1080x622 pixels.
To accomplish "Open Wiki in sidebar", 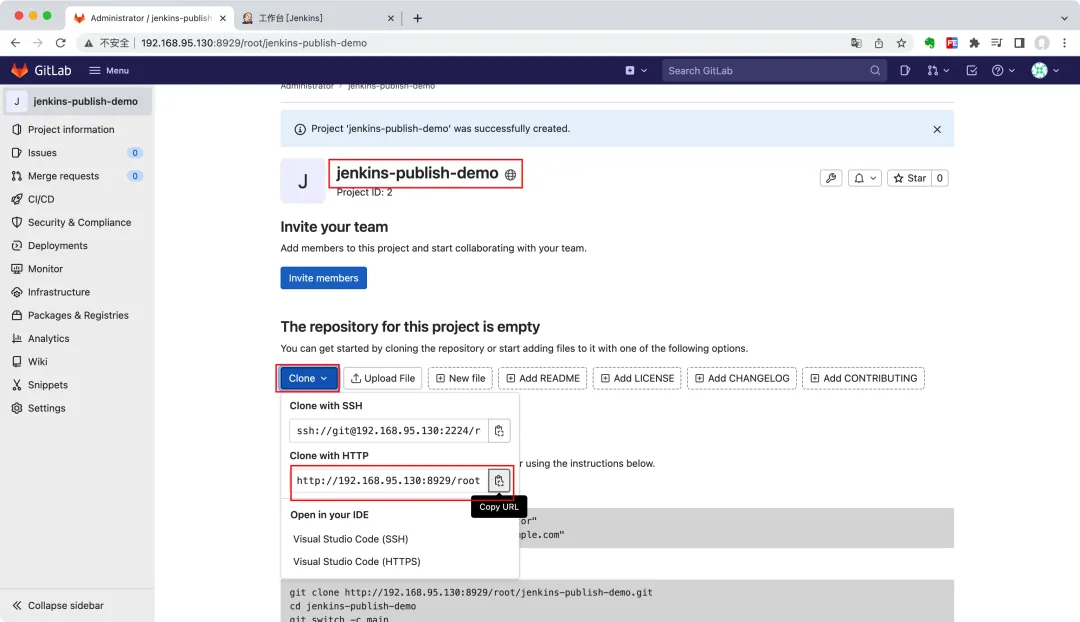I will point(77,362).
